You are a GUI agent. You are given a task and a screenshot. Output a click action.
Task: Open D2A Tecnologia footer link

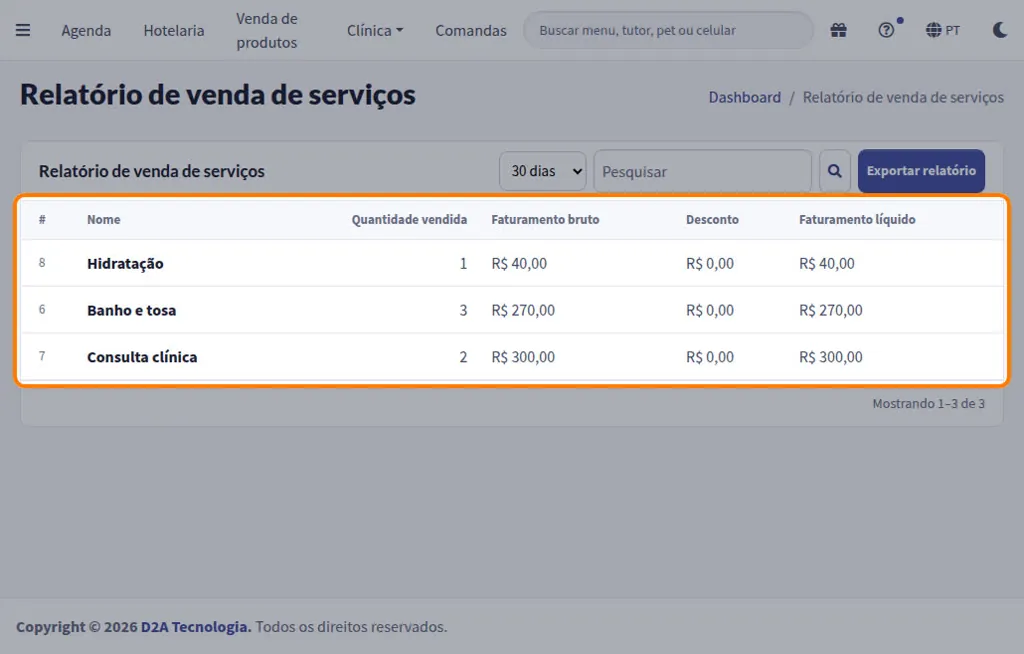coord(196,627)
